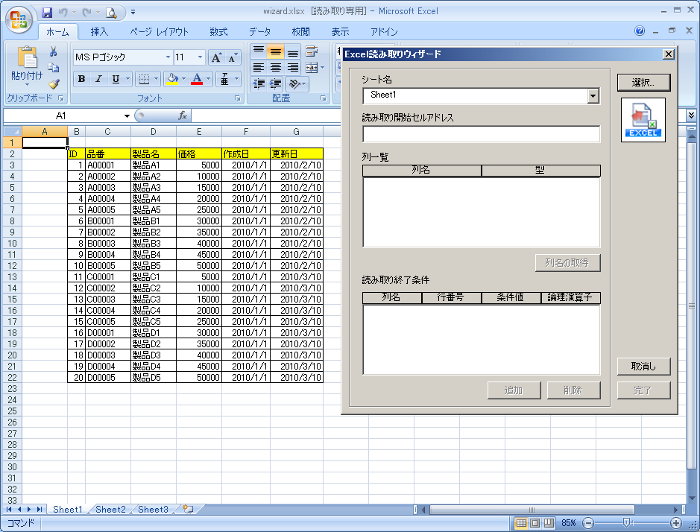
Task: Click the Format Painter brush icon
Action: coord(54,84)
